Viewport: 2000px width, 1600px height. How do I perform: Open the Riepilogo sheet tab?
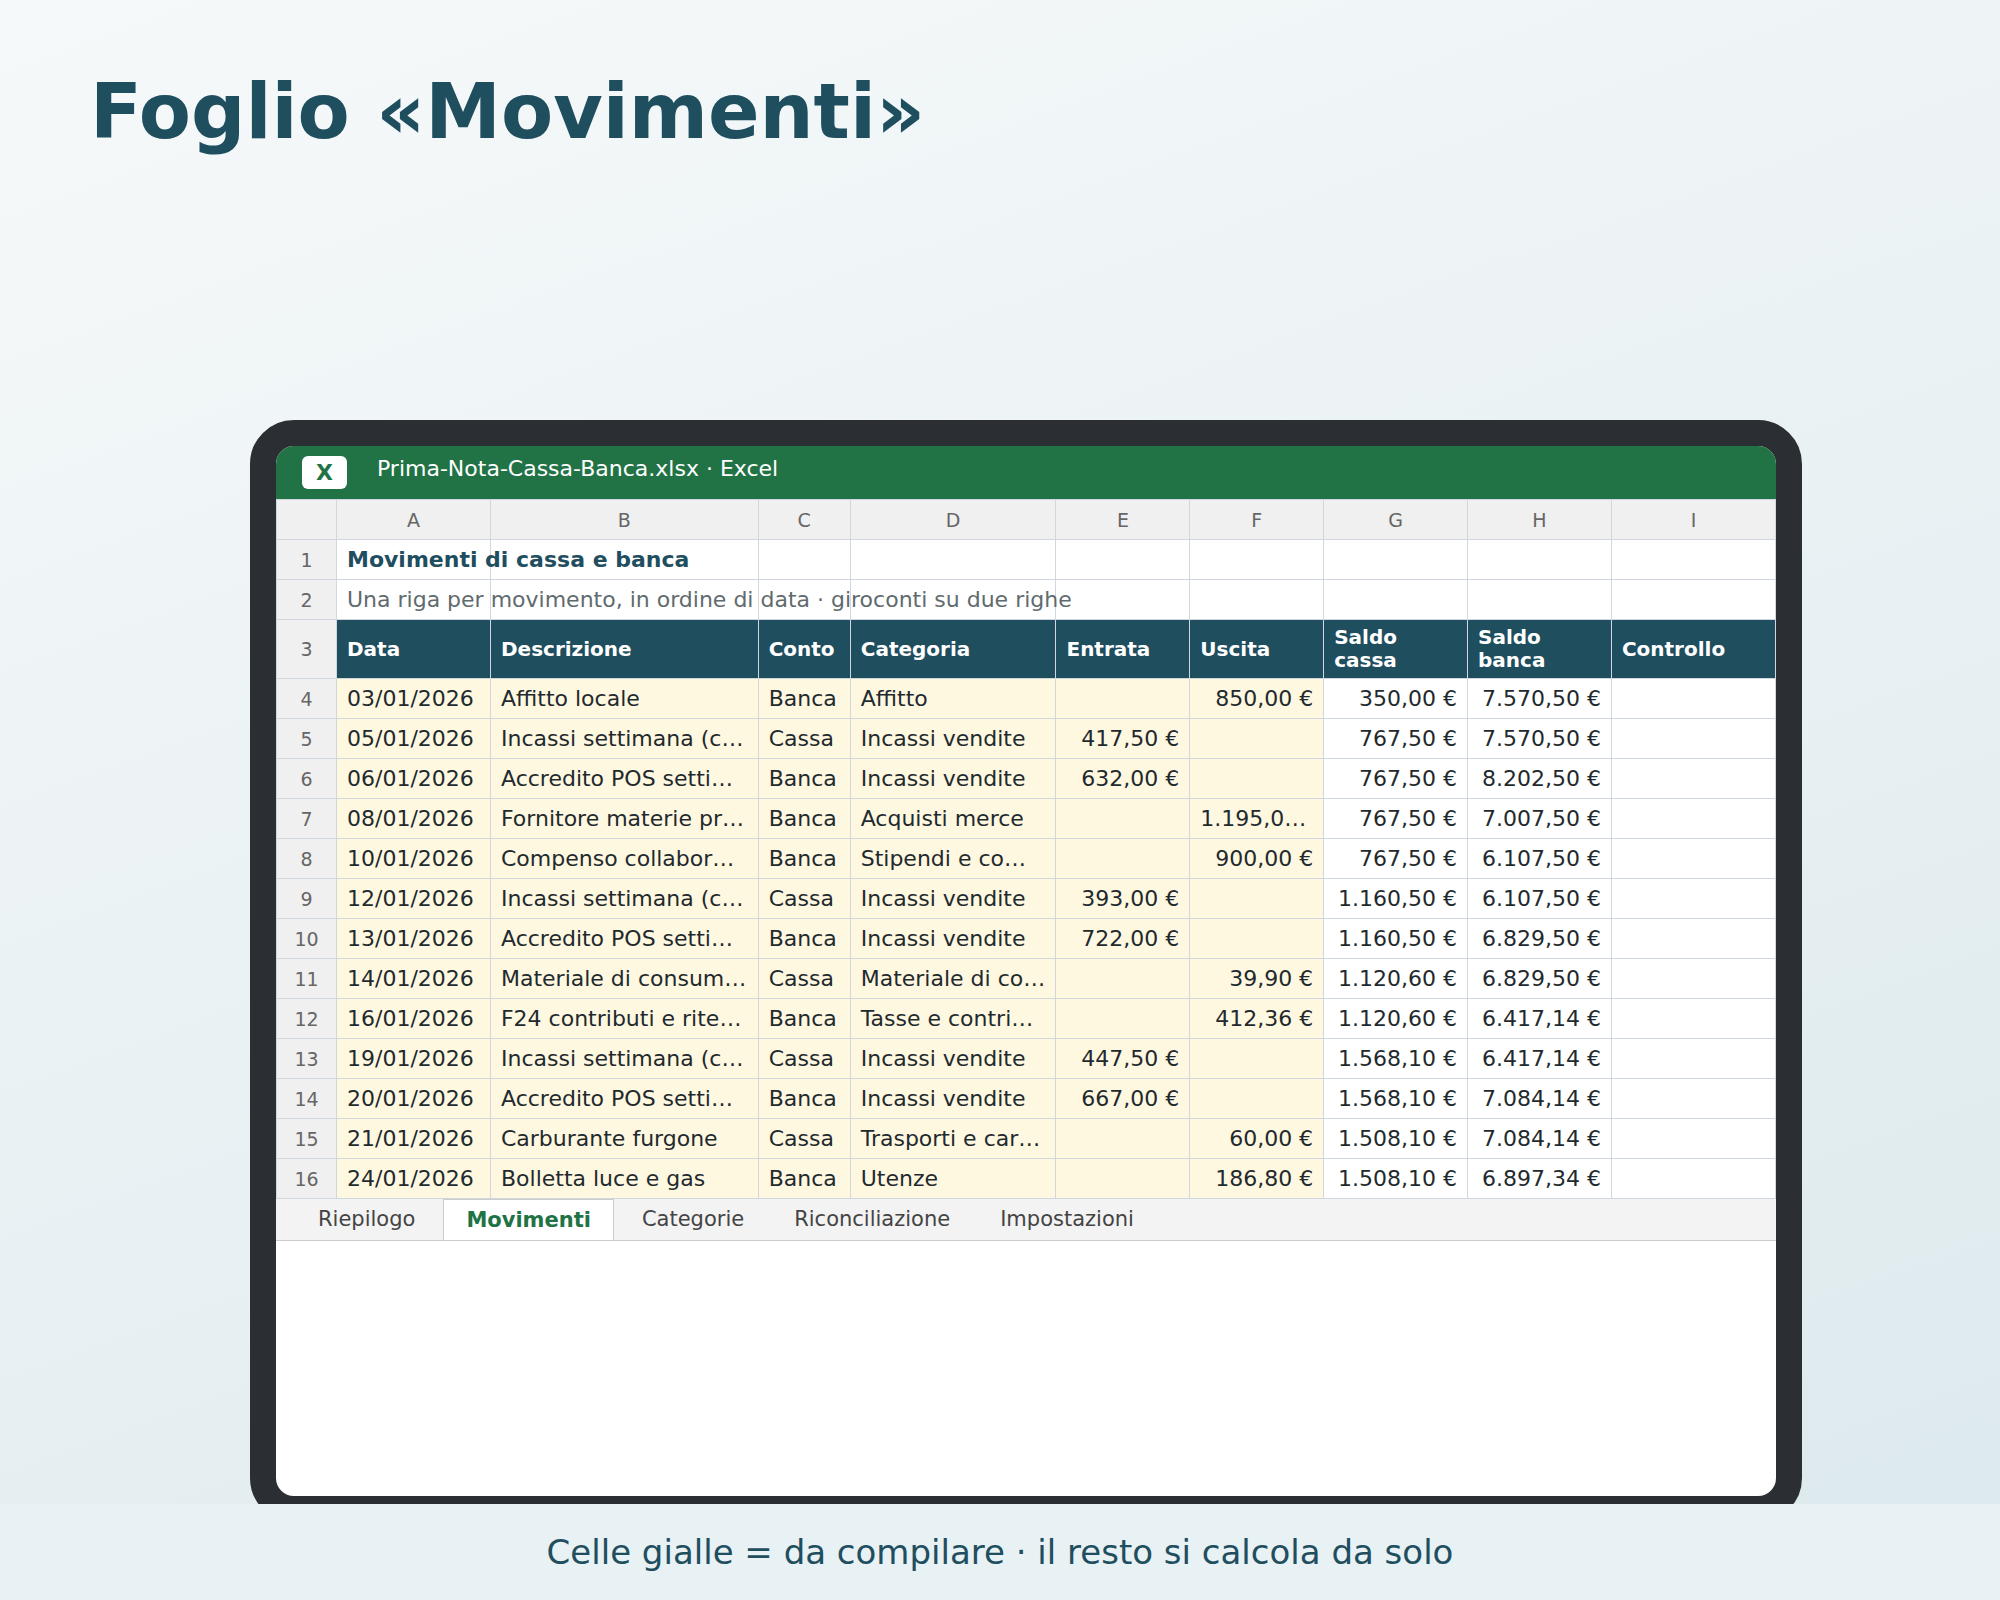pyautogui.click(x=366, y=1219)
